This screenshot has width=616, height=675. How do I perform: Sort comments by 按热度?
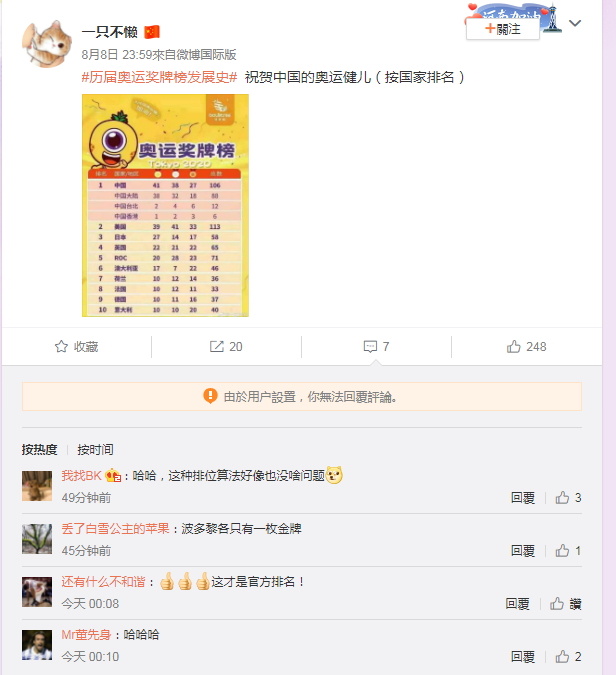(x=40, y=449)
